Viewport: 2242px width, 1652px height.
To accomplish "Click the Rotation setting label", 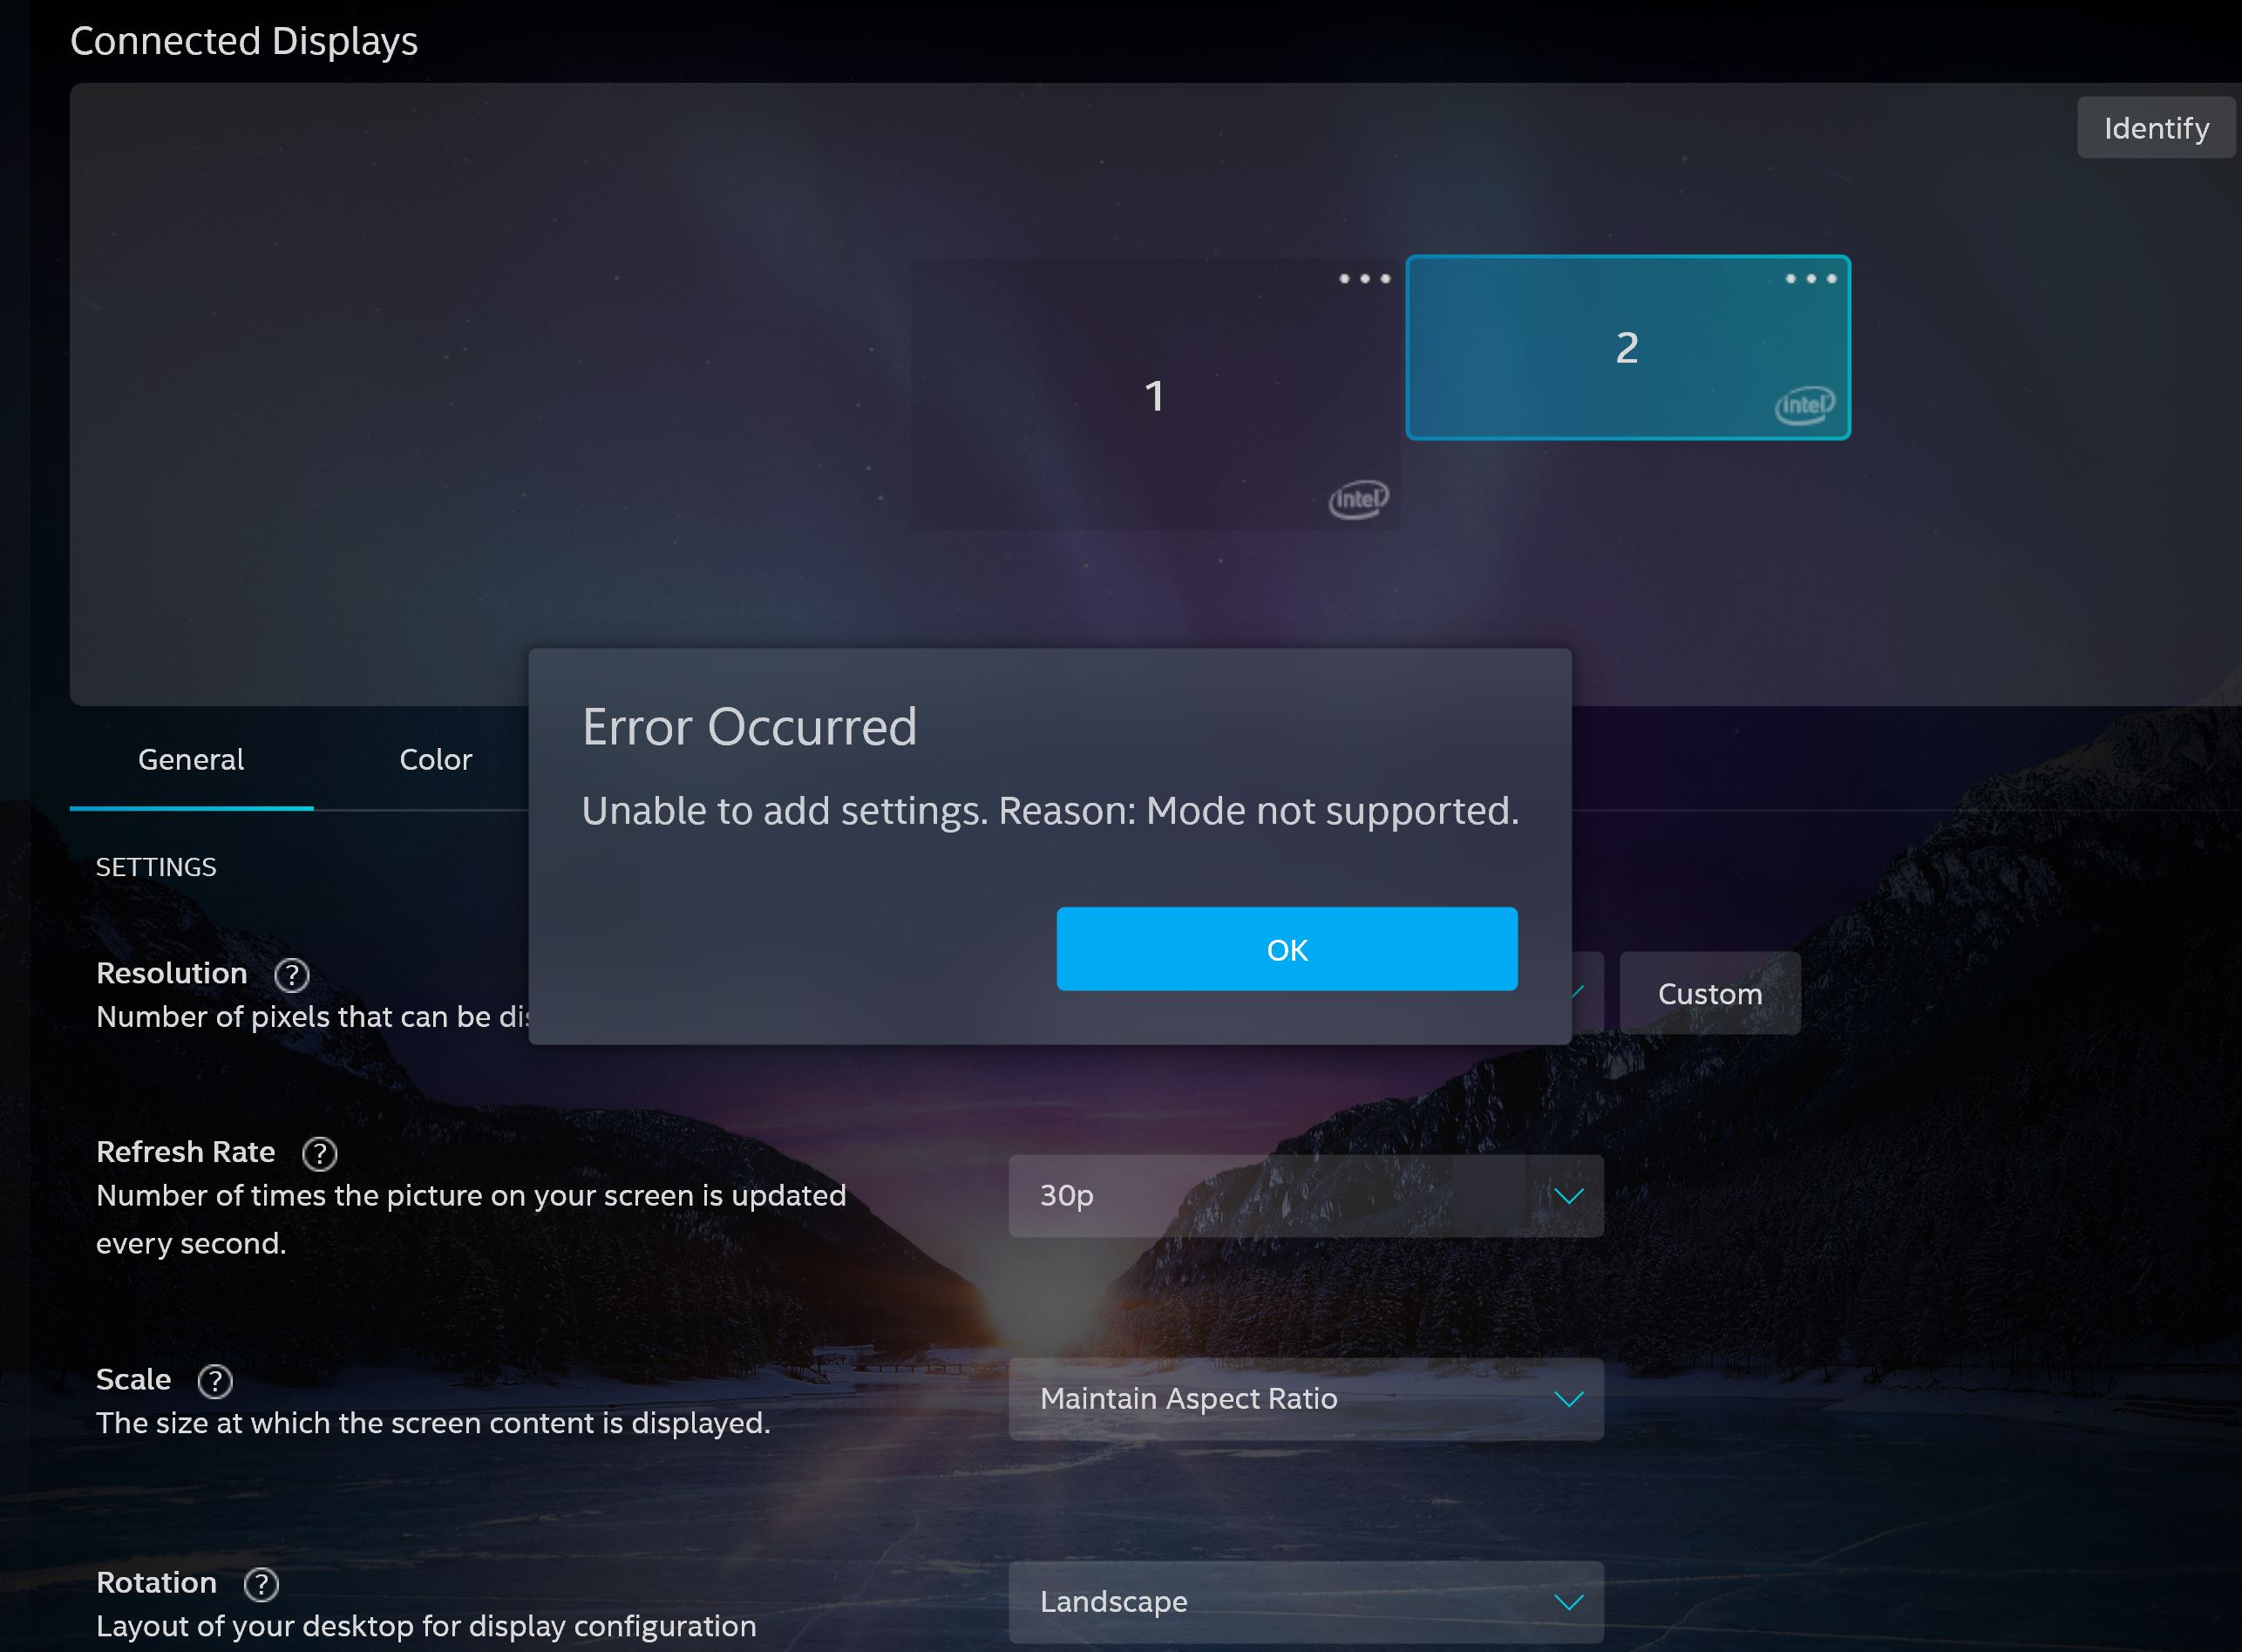I will [157, 1584].
